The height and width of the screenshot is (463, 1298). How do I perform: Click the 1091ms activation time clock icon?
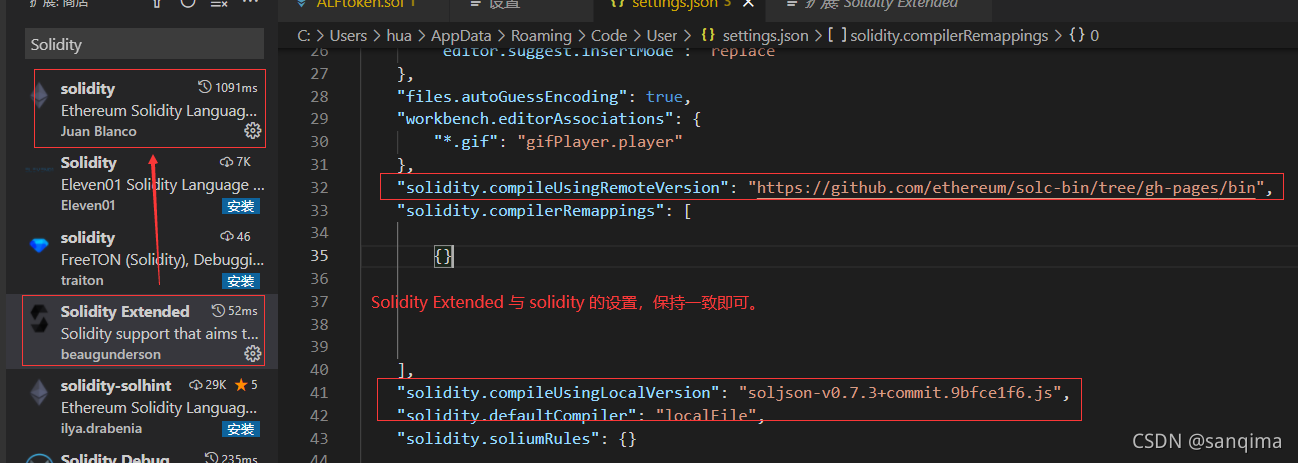click(x=206, y=88)
